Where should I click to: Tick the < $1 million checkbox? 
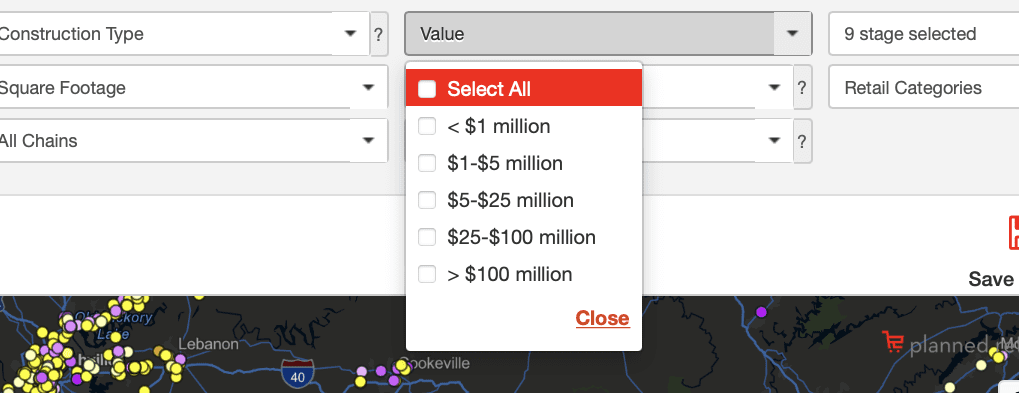pyautogui.click(x=427, y=126)
